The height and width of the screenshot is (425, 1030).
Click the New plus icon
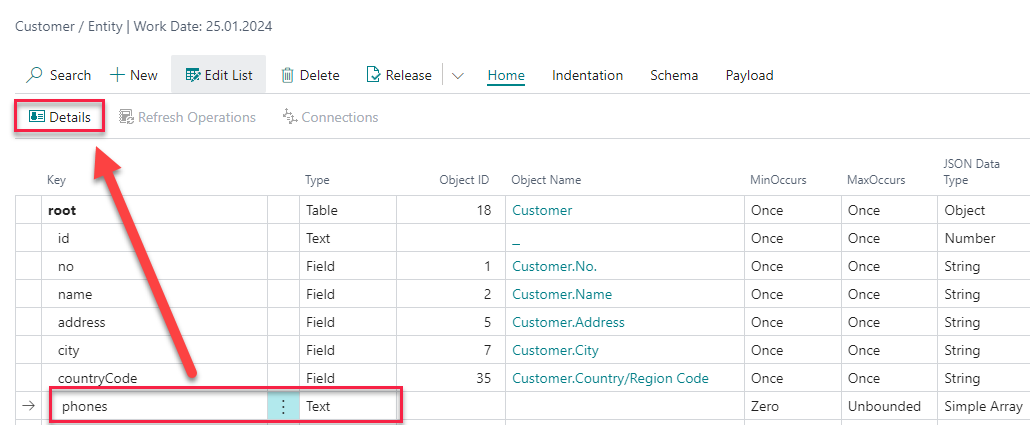tap(117, 75)
